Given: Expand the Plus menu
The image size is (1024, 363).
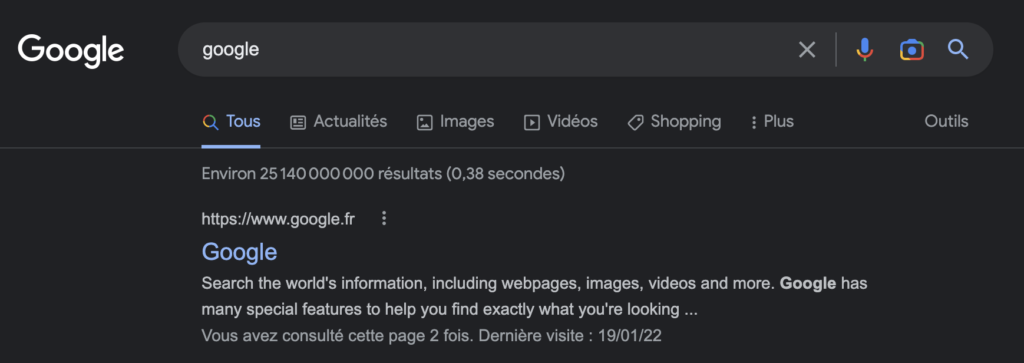Looking at the screenshot, I should coord(772,121).
